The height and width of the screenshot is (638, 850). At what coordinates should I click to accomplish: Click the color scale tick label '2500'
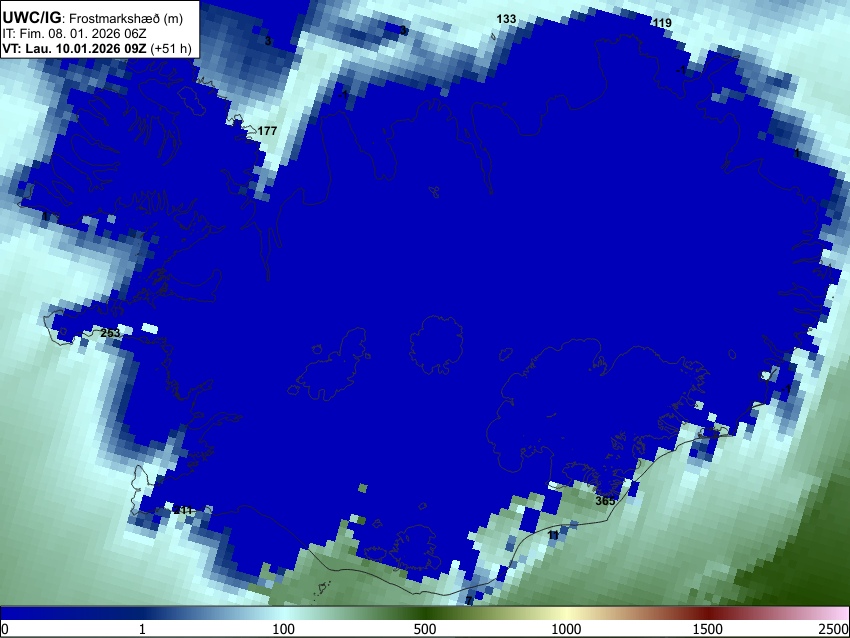click(835, 629)
